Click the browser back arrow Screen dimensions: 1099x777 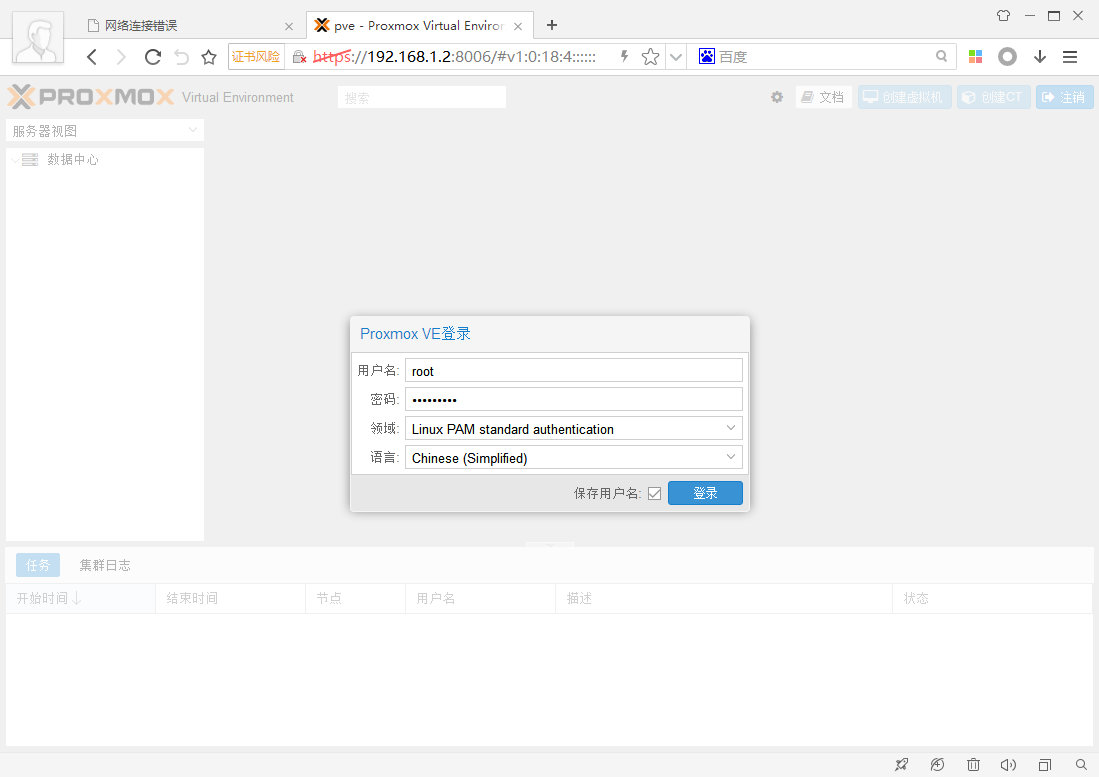92,57
